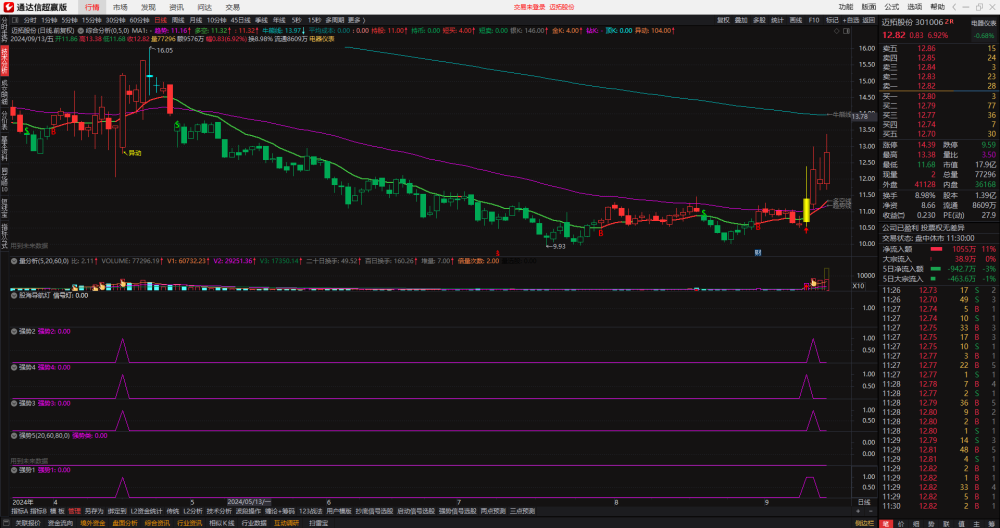Select 1分钟 period

click(x=49, y=20)
